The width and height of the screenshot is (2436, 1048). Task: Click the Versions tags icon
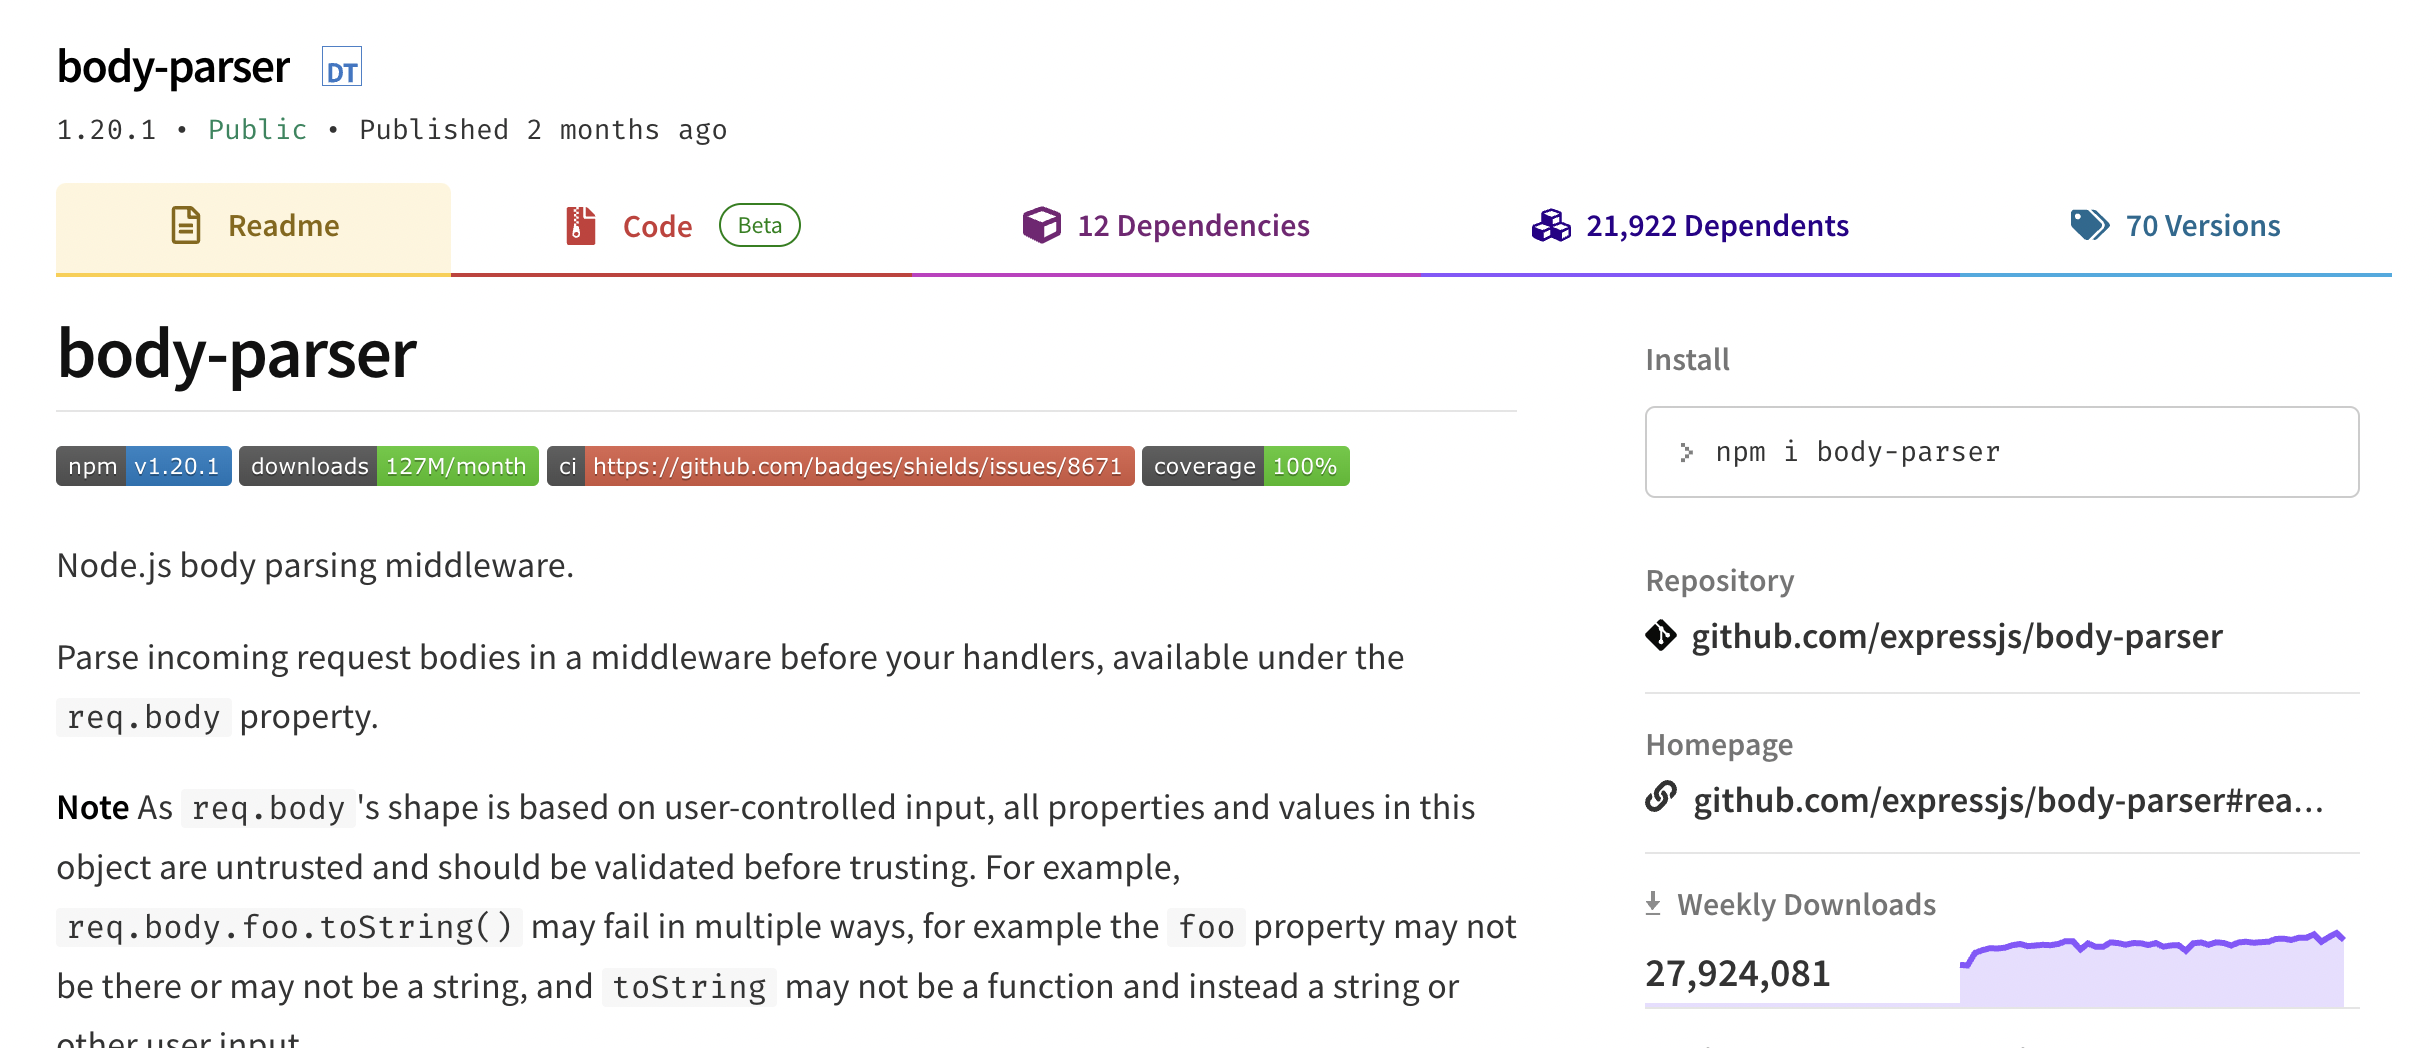click(2090, 225)
